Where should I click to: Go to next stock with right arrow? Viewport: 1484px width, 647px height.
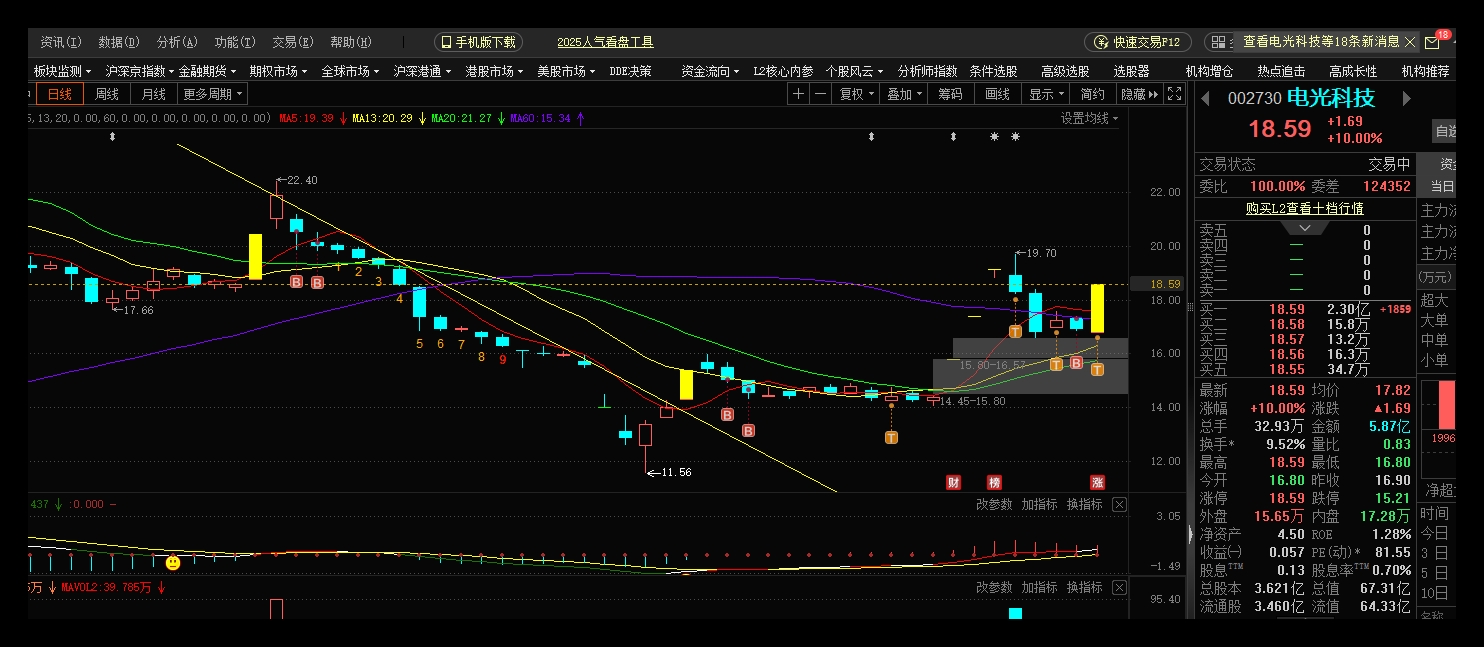(x=1406, y=98)
